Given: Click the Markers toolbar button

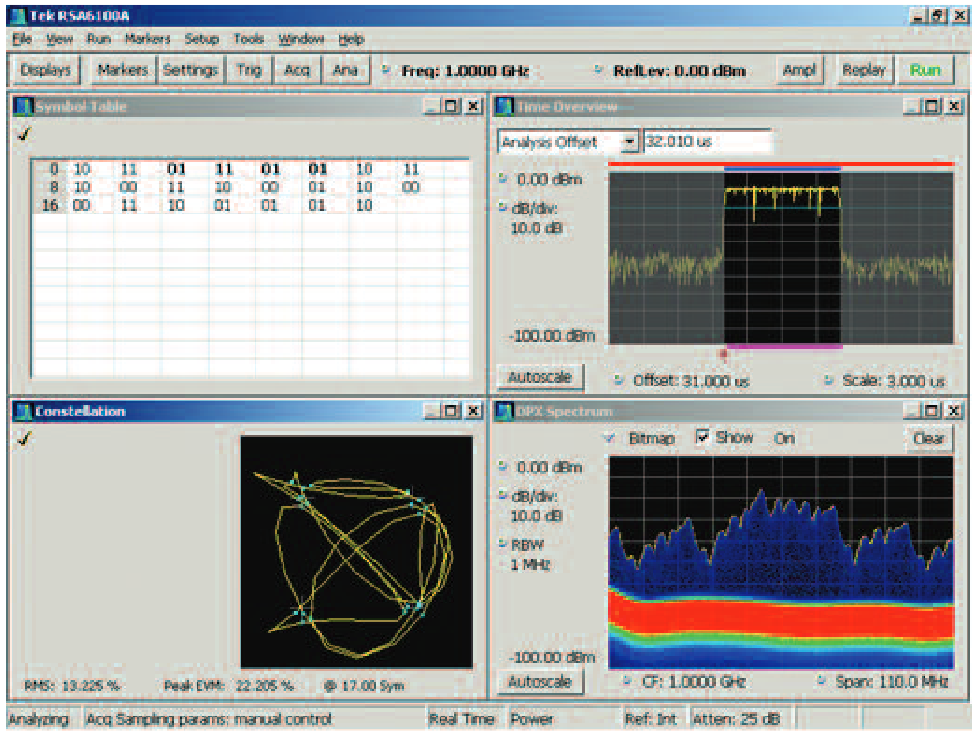Looking at the screenshot, I should tap(121, 69).
